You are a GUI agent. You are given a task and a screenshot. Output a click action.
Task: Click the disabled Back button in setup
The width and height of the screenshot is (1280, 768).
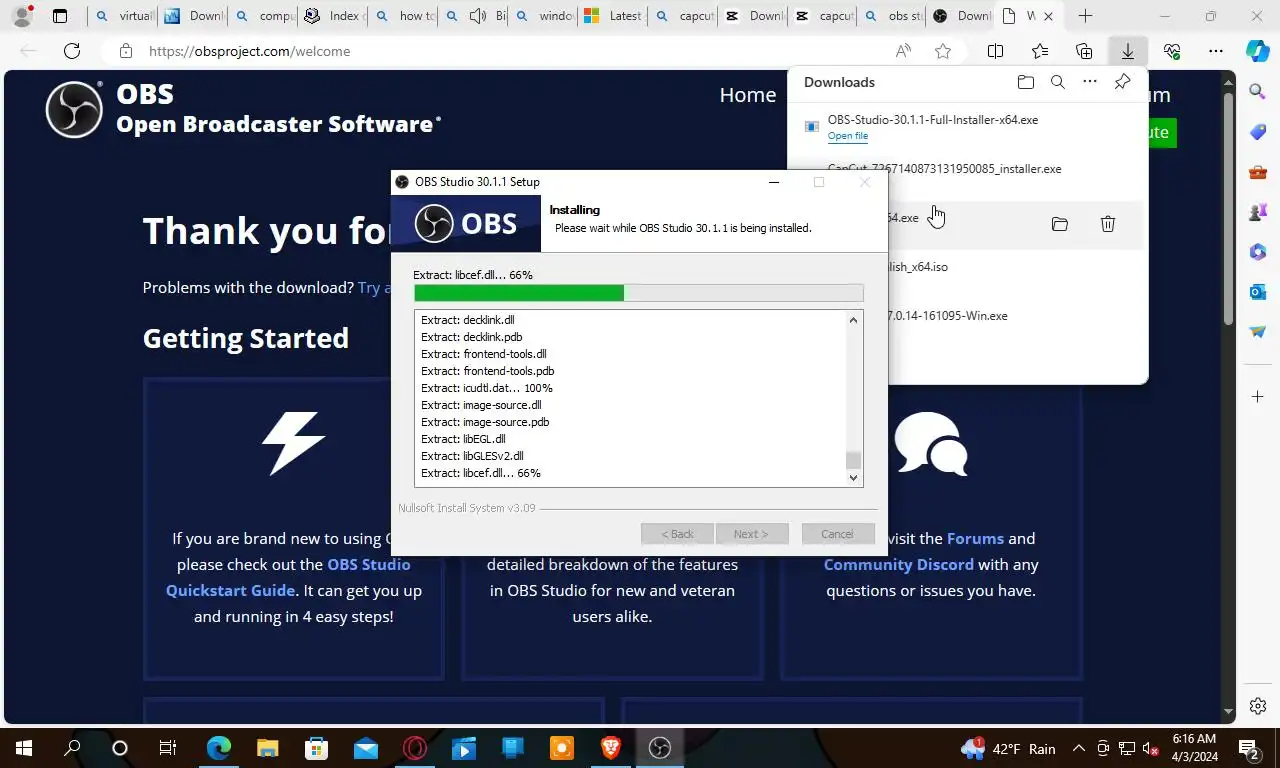click(x=677, y=534)
